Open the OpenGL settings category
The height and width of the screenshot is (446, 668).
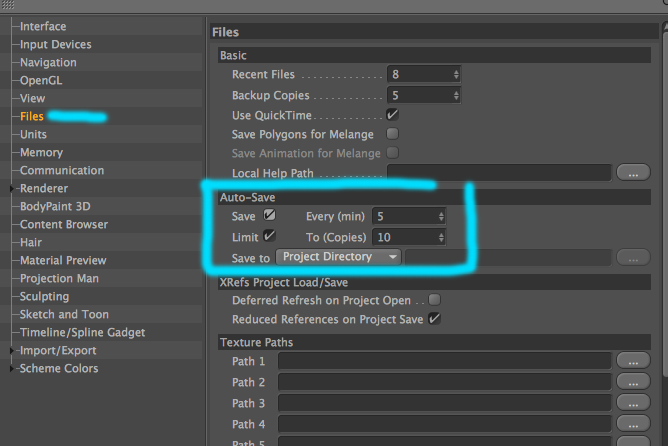point(41,80)
